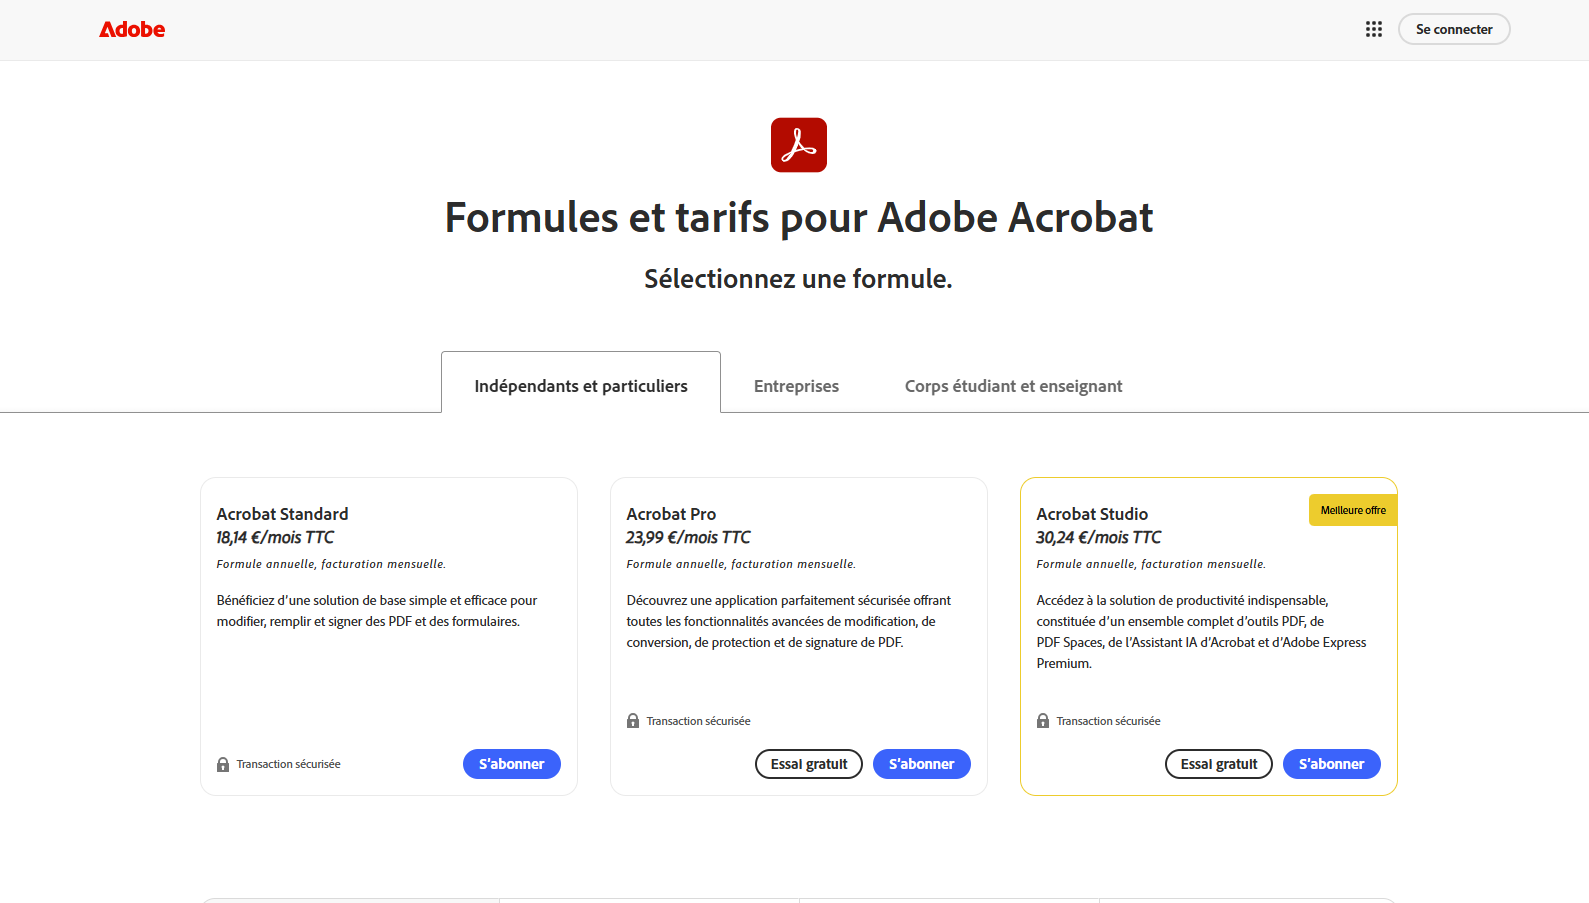1589x903 pixels.
Task: Switch to the Entreprises tab
Action: [796, 386]
